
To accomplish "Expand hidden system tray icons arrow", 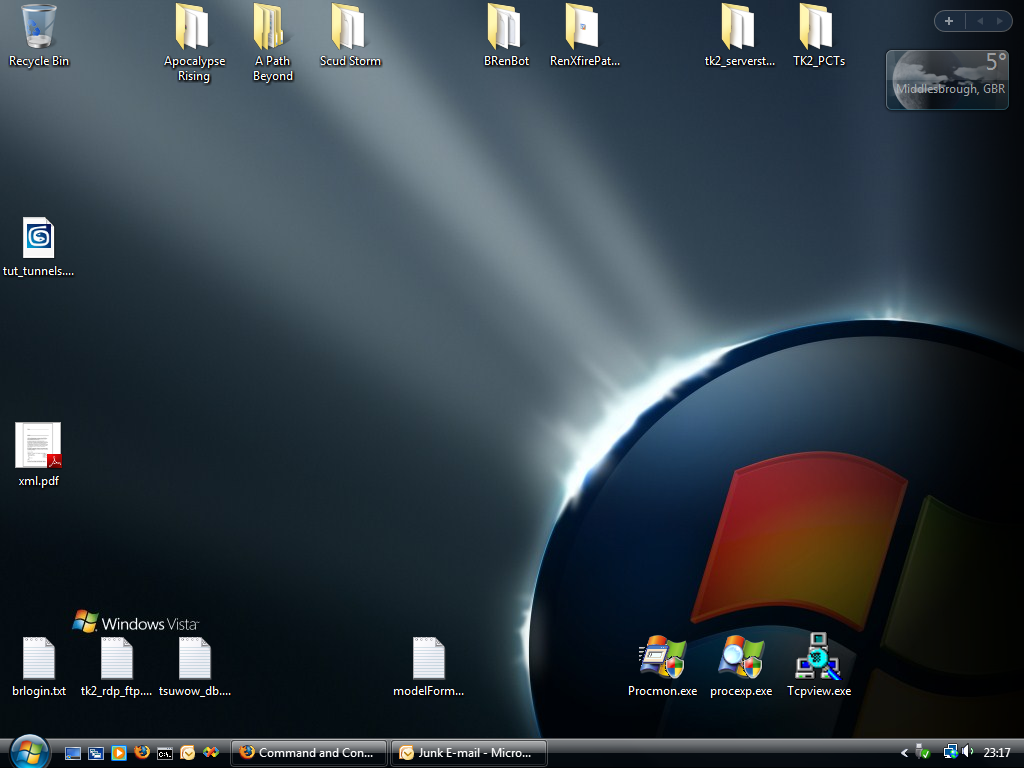I will tap(905, 753).
